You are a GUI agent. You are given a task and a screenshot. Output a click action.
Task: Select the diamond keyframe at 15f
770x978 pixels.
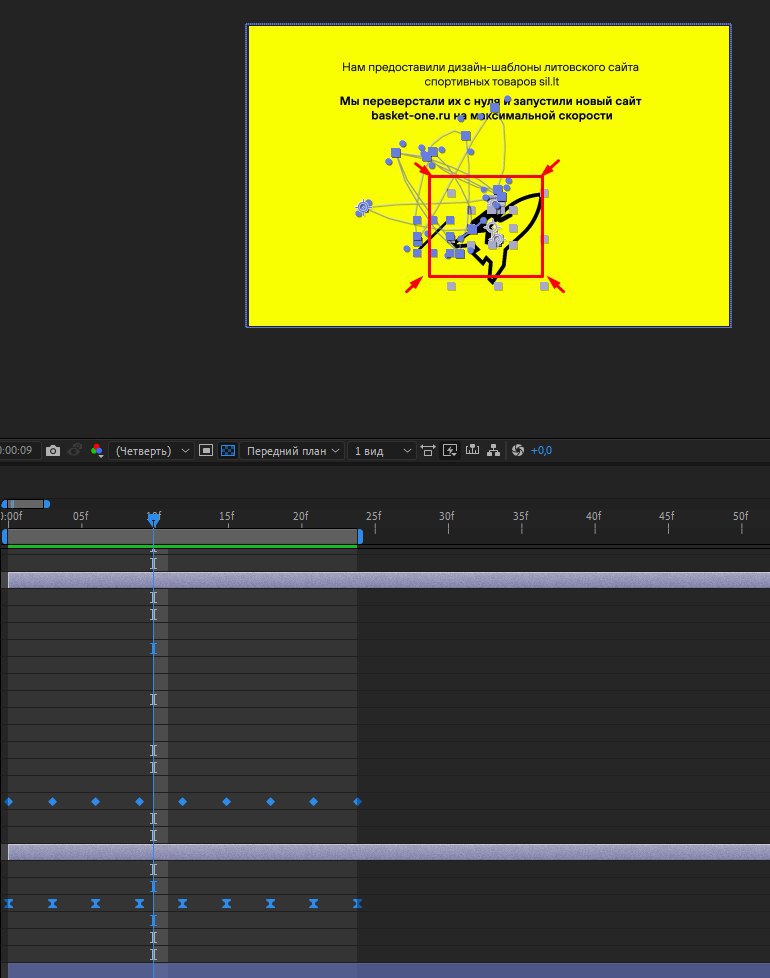tap(226, 801)
